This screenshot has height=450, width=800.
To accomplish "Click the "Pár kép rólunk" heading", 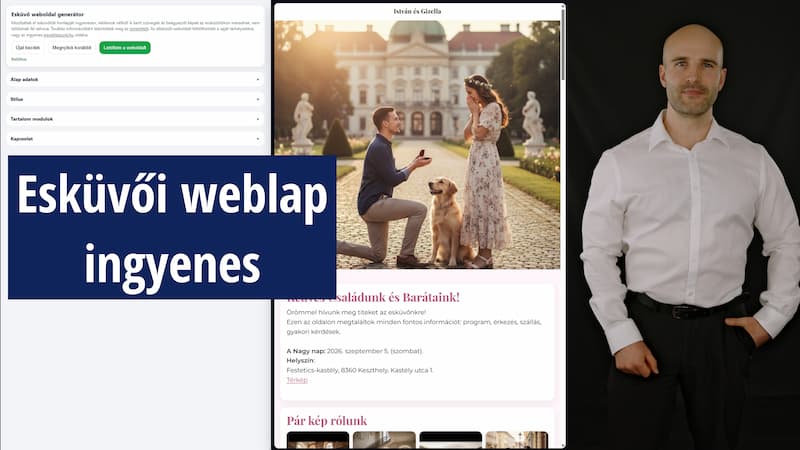I will (327, 420).
